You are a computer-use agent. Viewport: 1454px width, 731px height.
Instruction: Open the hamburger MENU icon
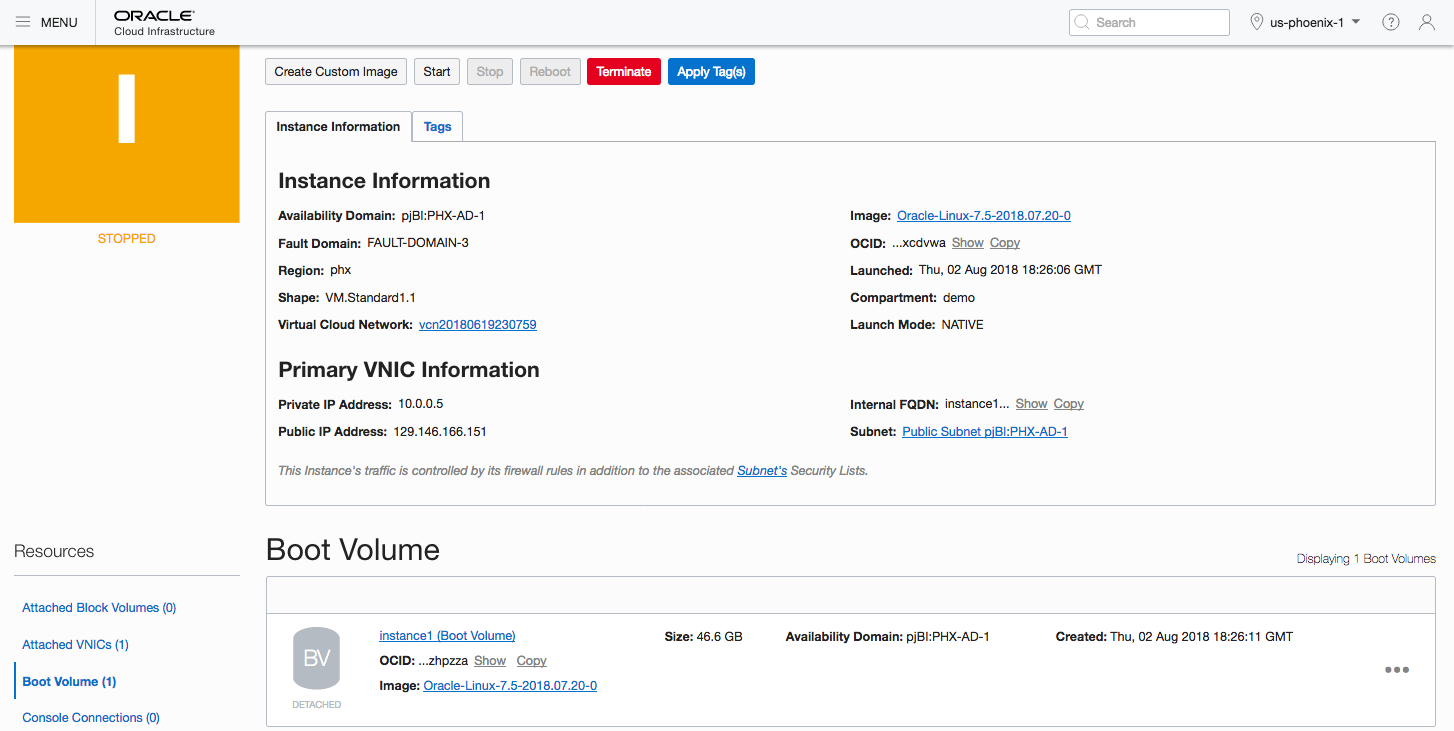[x=23, y=22]
